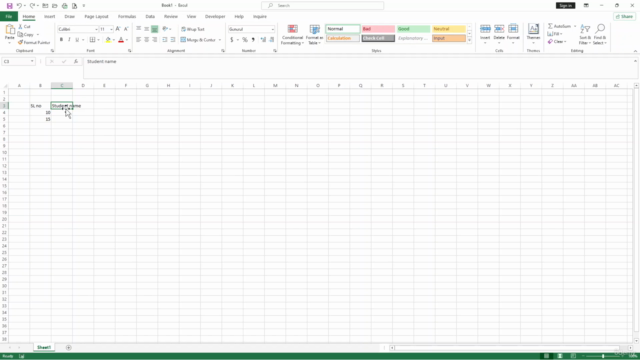
Task: Open the Clear menu
Action: [557, 42]
